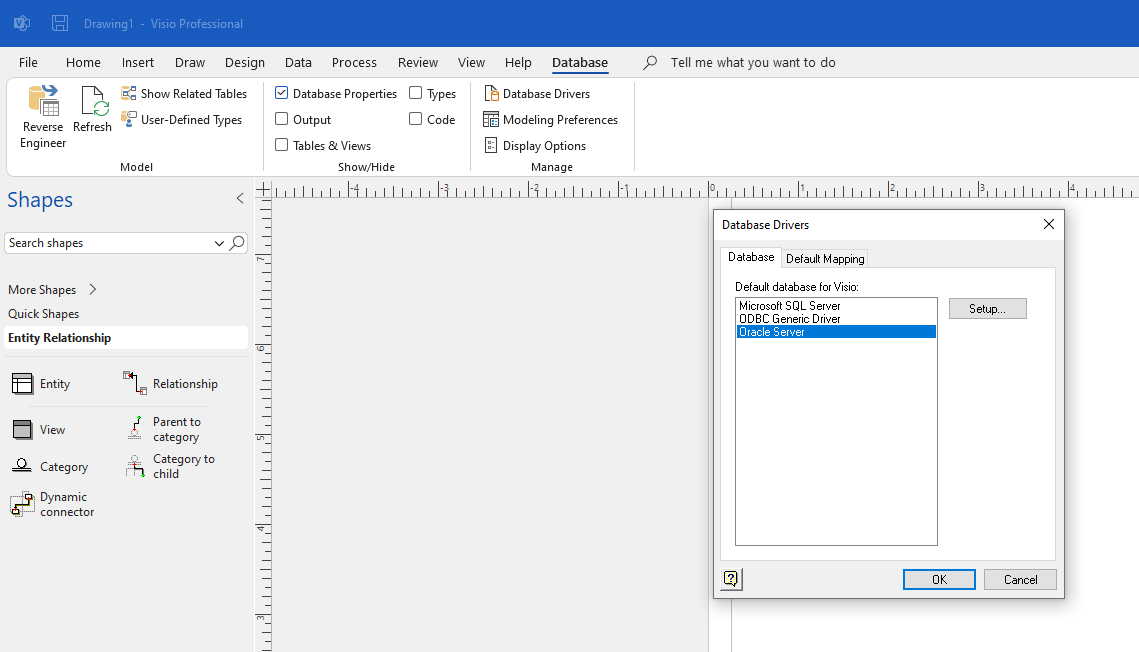
Task: Click Cancel in Database Drivers dialog
Action: tap(1021, 579)
